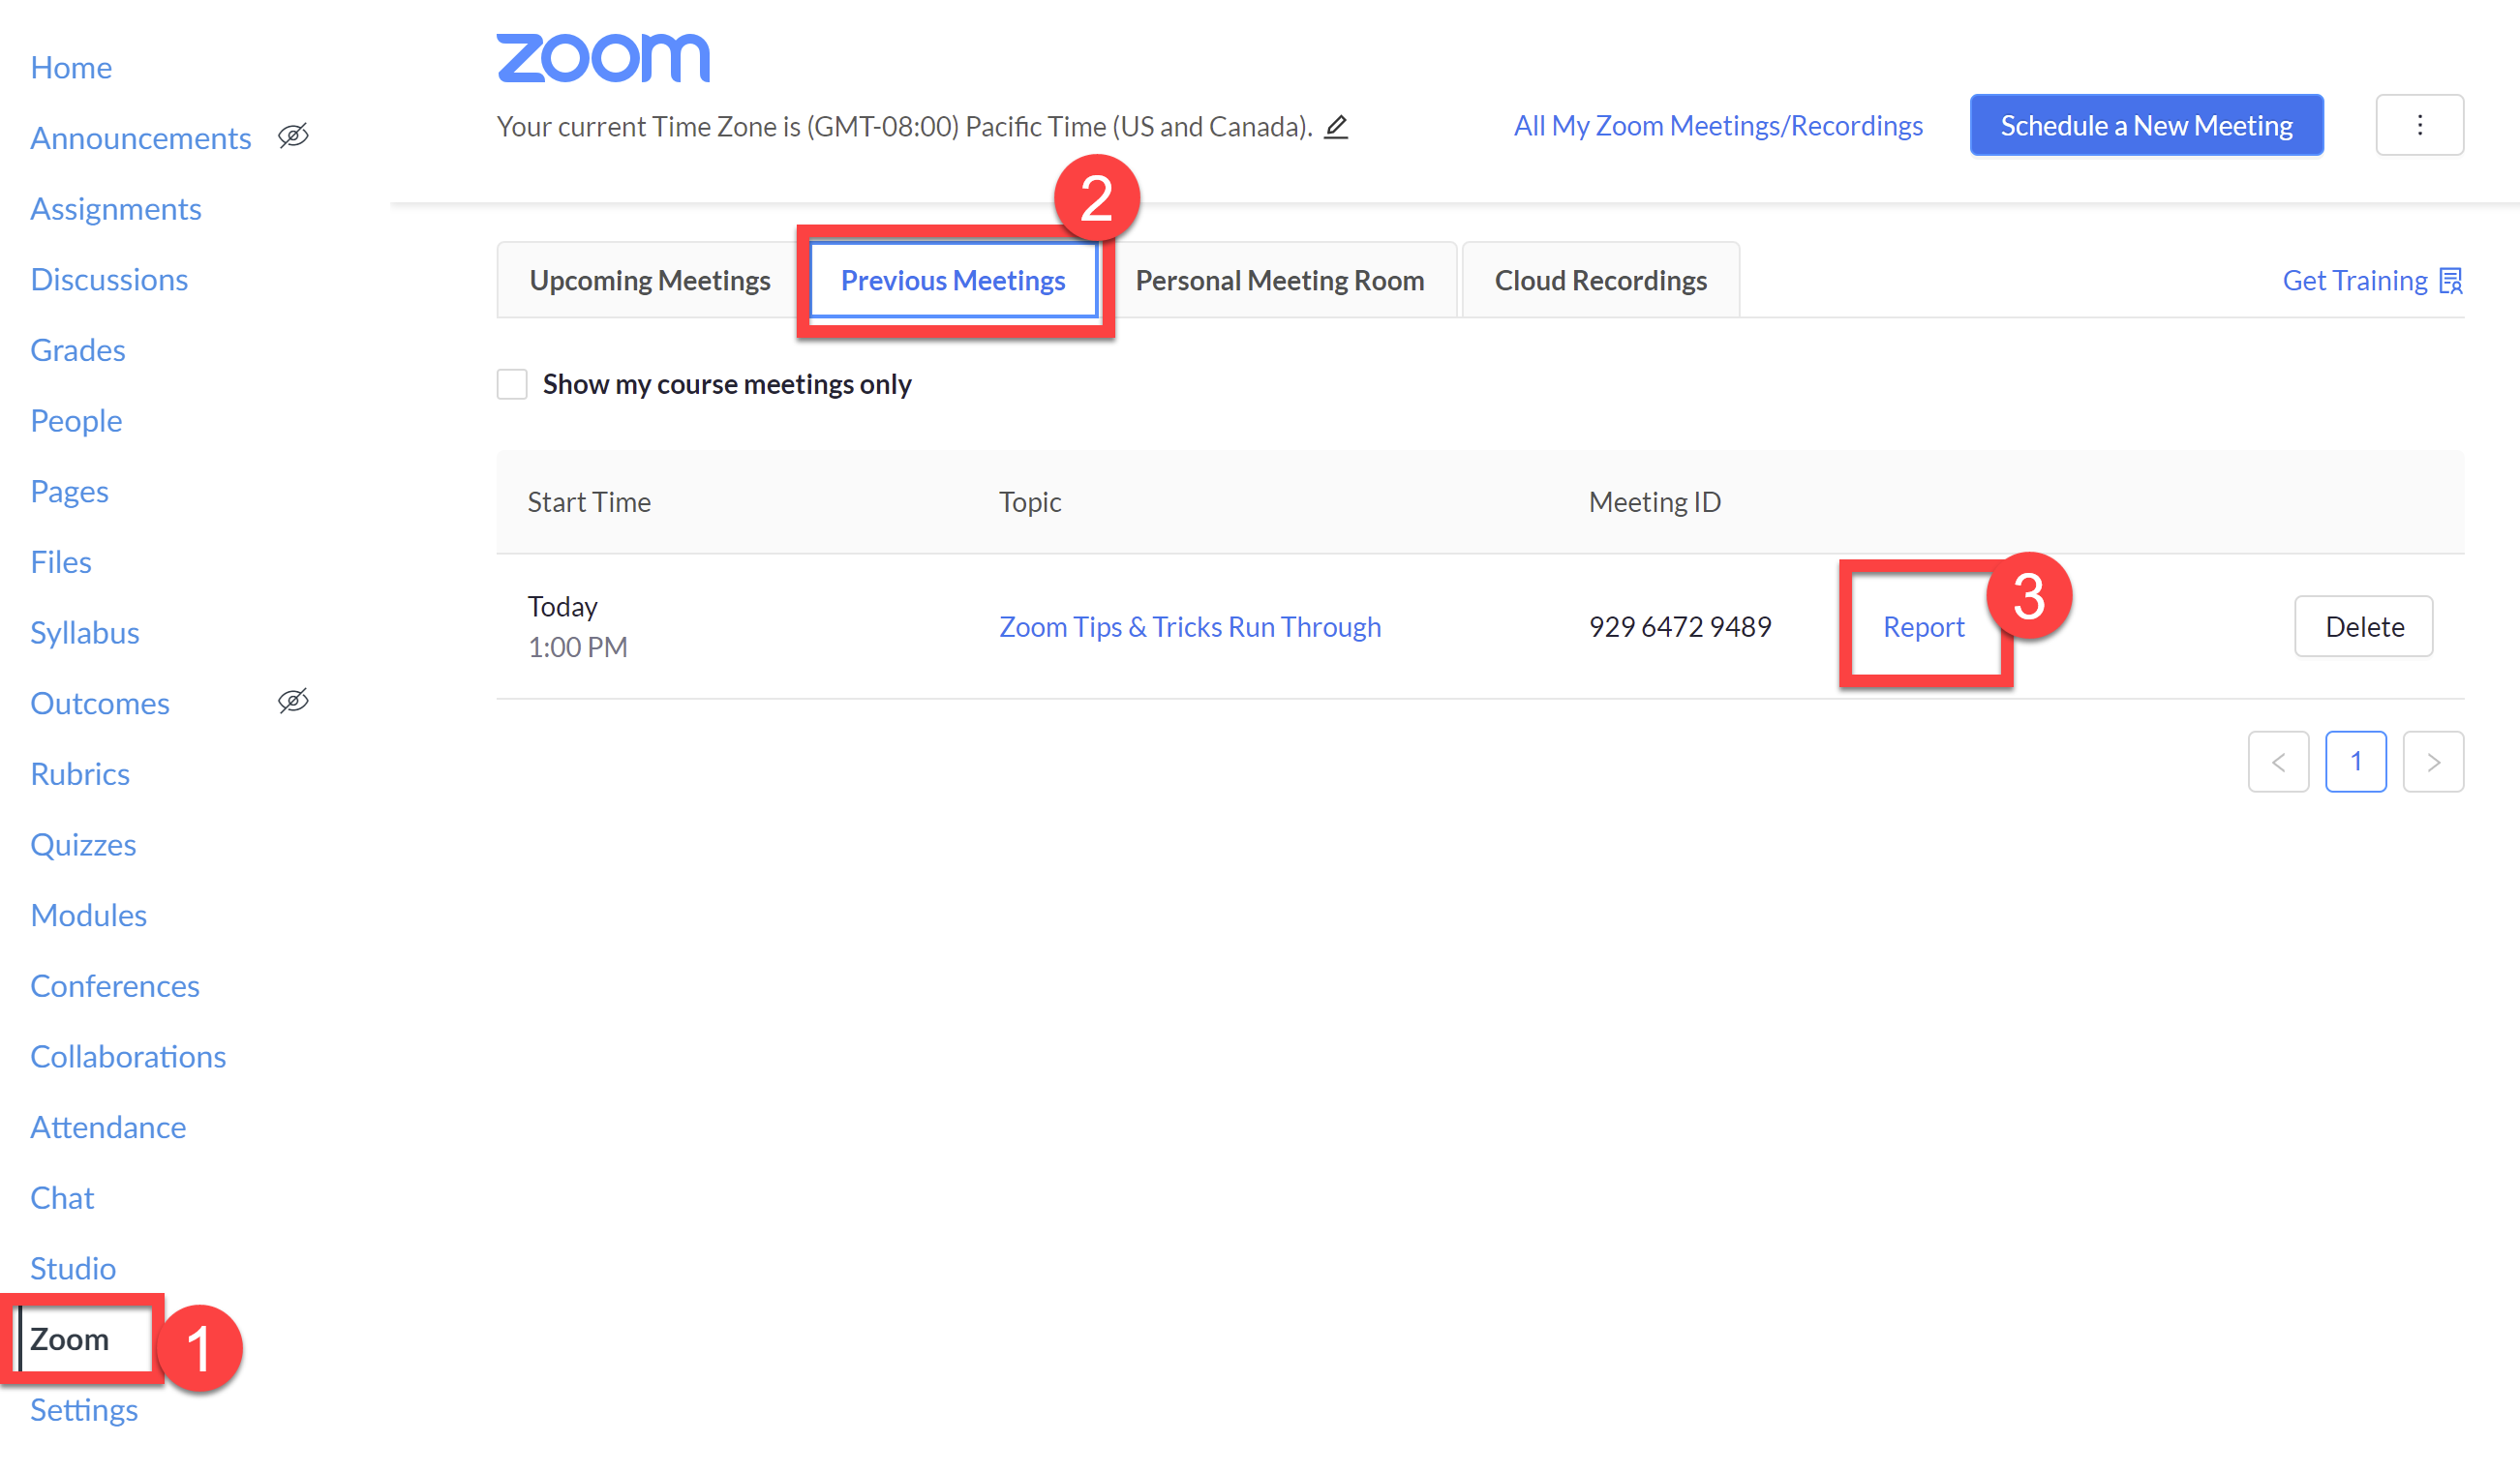Click the Outcomes visibility toggle icon
2520x1473 pixels.
point(291,702)
